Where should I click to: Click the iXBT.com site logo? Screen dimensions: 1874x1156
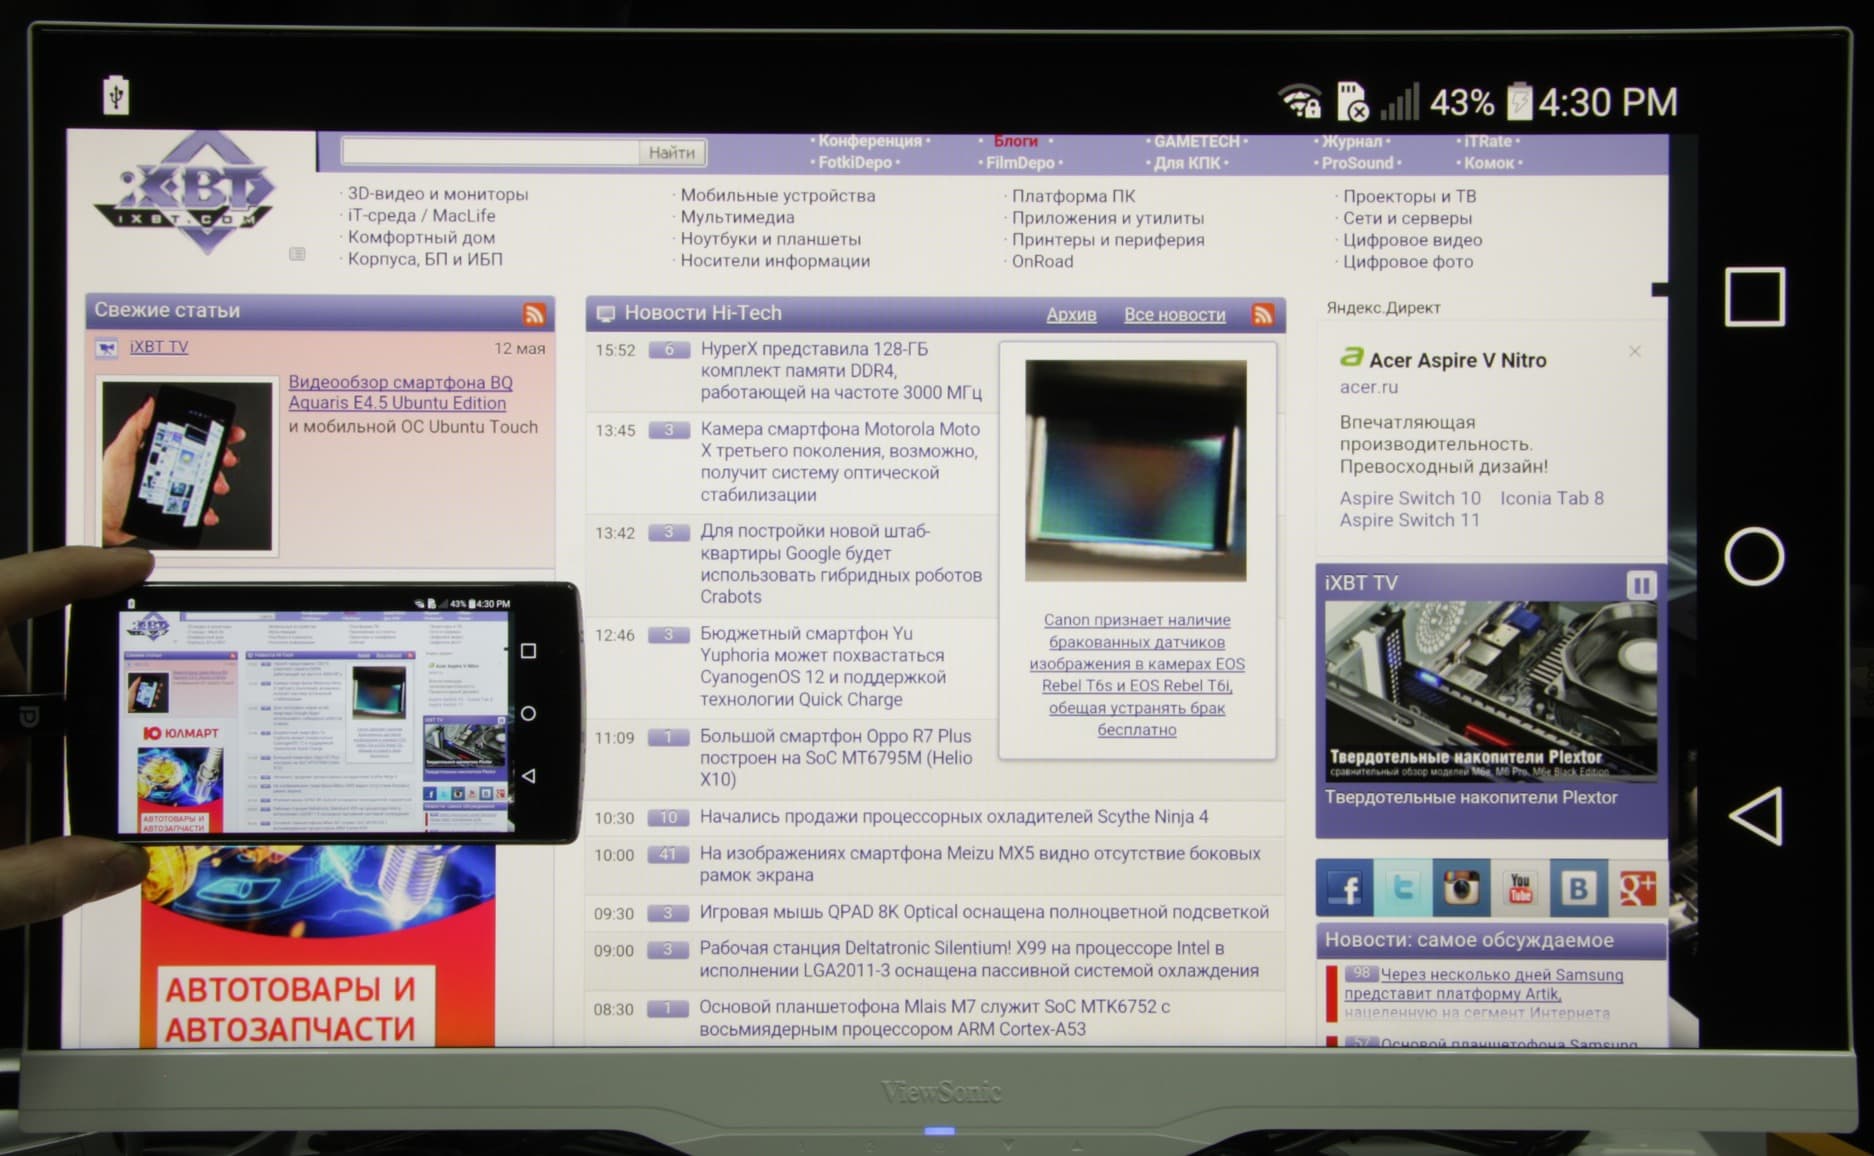pyautogui.click(x=185, y=192)
